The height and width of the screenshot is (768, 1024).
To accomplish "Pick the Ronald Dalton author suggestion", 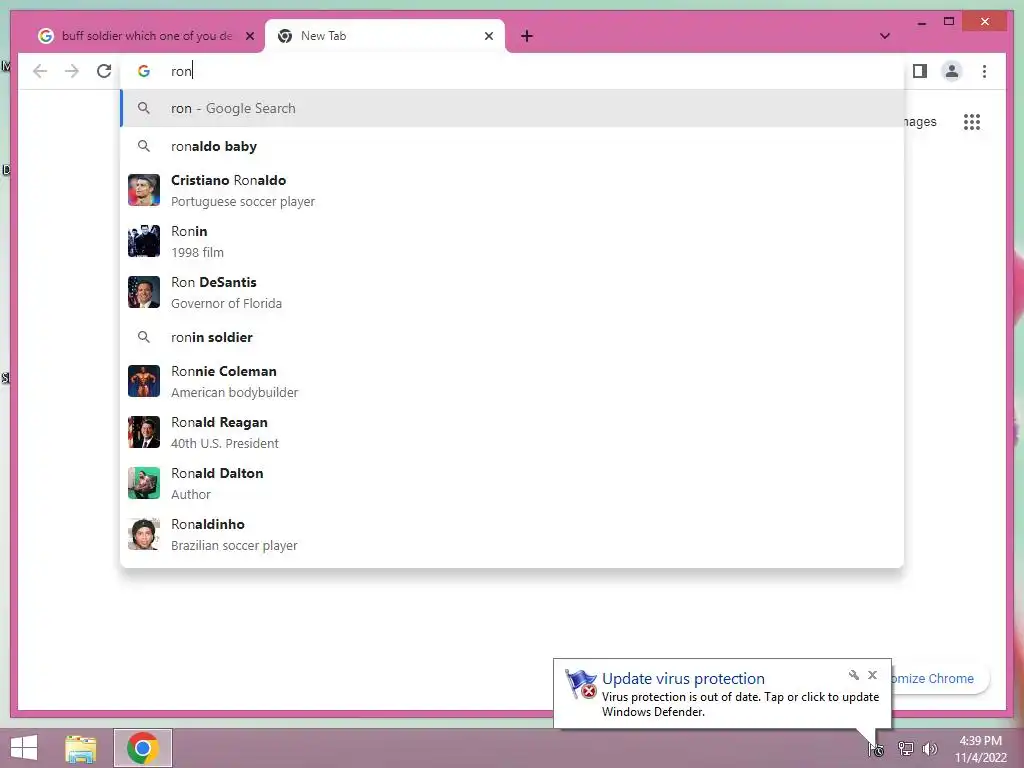I will (512, 483).
